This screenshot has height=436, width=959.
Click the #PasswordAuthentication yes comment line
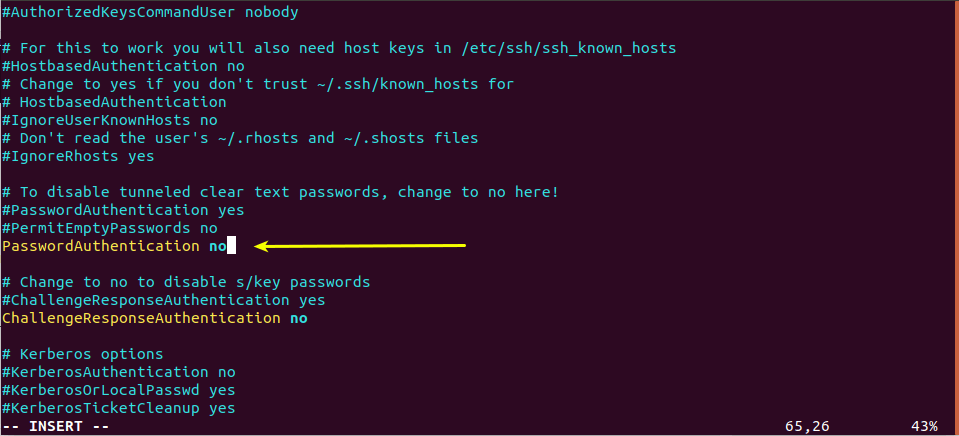(x=123, y=210)
